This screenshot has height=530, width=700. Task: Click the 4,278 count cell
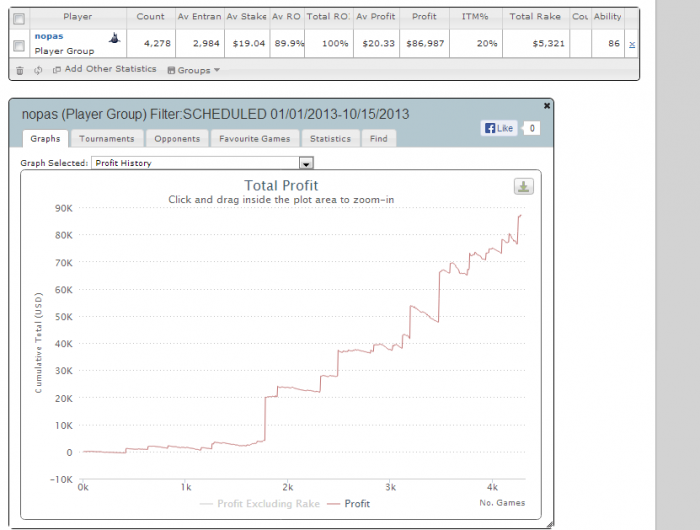click(x=151, y=43)
